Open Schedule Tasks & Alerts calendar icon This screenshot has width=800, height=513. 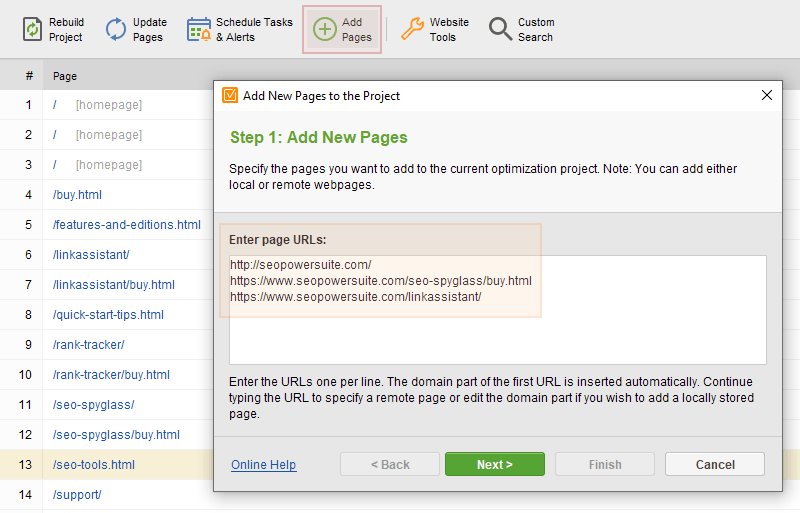(x=198, y=29)
